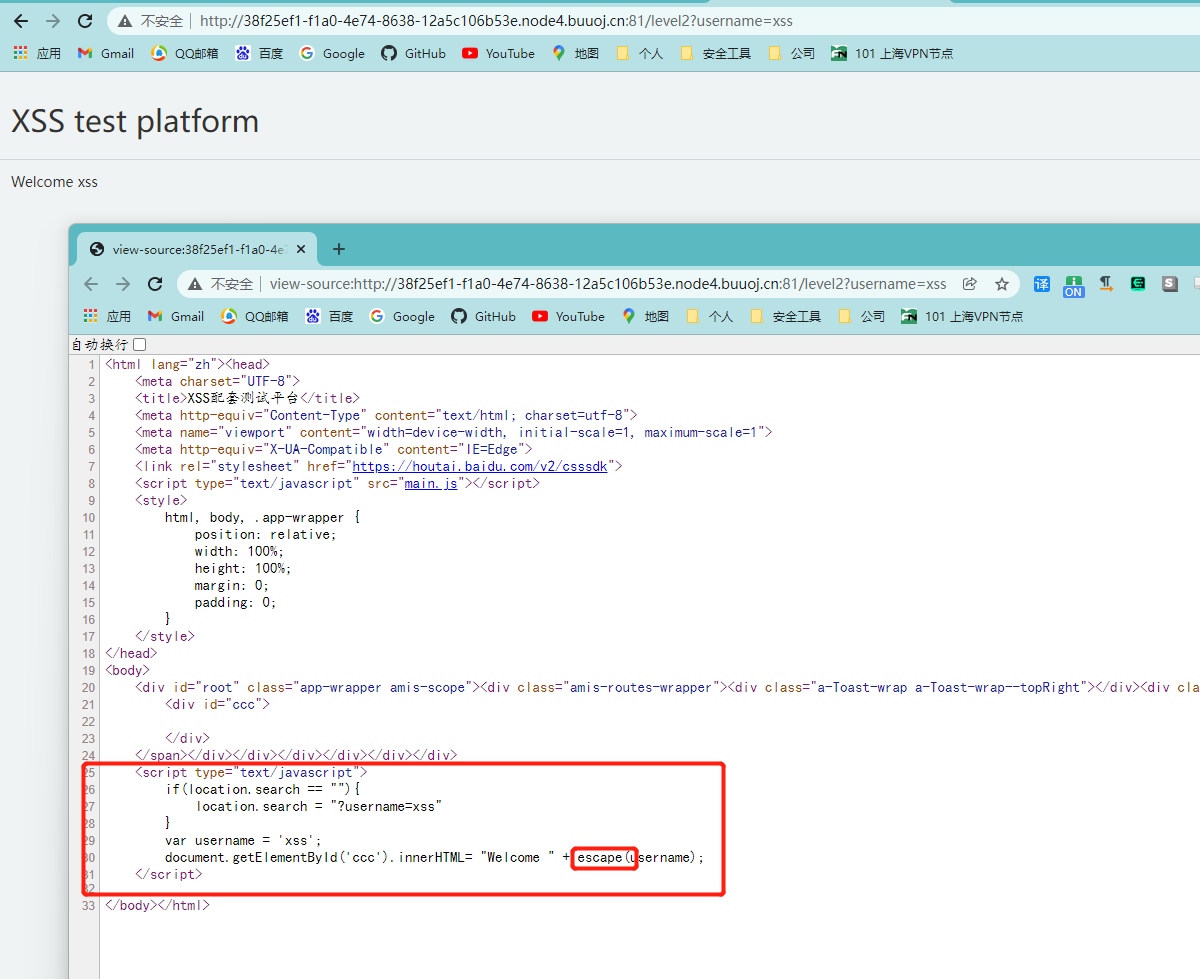Open Gmail bookmark in view-source window
The image size is (1200, 979).
coord(176,316)
